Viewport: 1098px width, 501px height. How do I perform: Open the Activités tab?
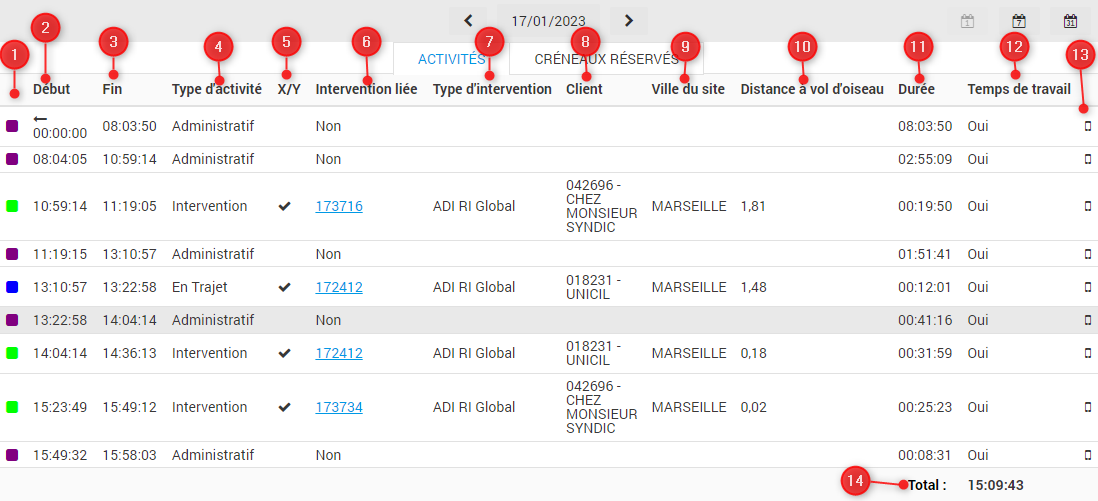point(451,59)
